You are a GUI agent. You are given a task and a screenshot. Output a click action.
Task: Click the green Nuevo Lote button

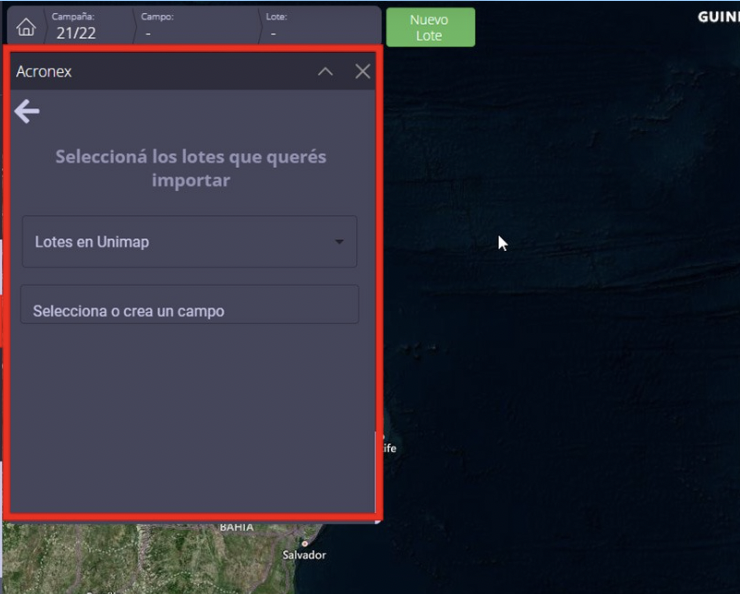(x=430, y=27)
